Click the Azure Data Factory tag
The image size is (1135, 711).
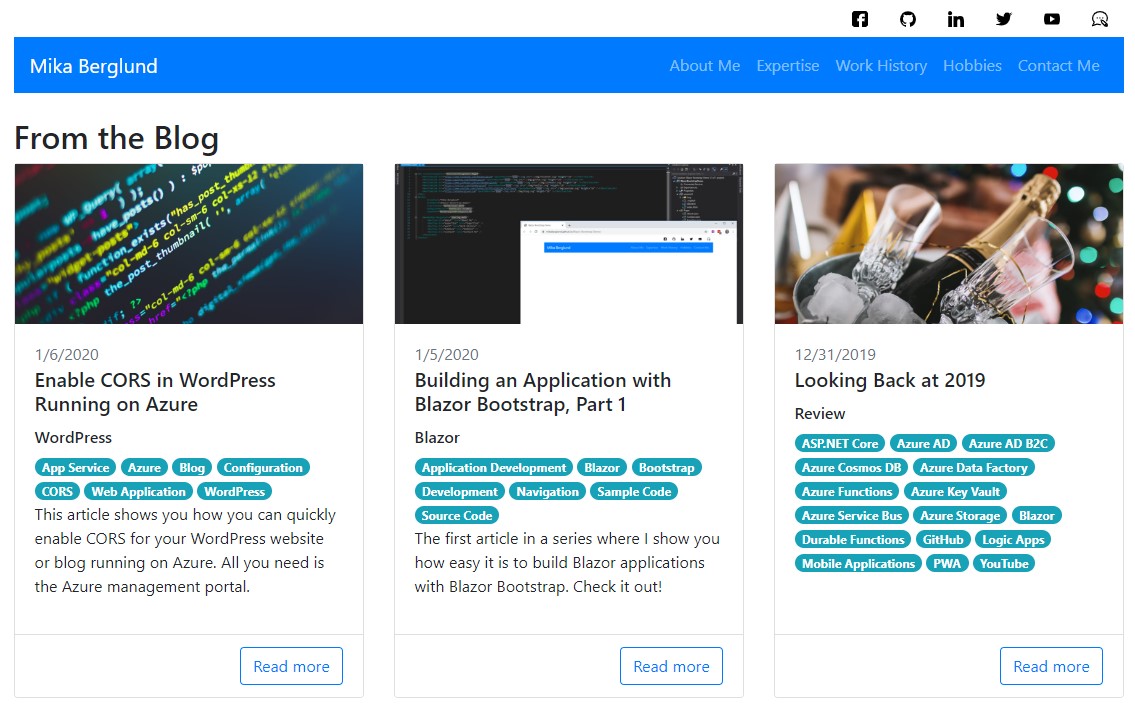pyautogui.click(x=974, y=468)
